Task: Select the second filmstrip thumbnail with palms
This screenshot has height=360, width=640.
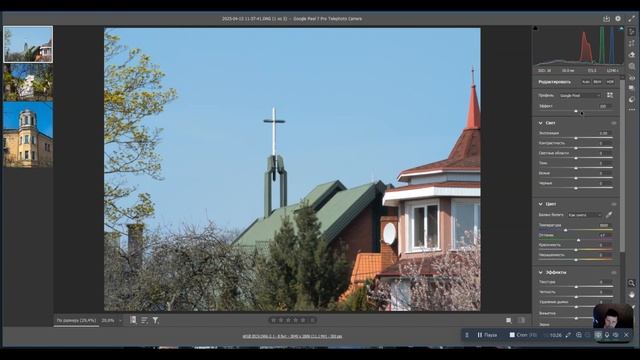Action: [x=28, y=82]
